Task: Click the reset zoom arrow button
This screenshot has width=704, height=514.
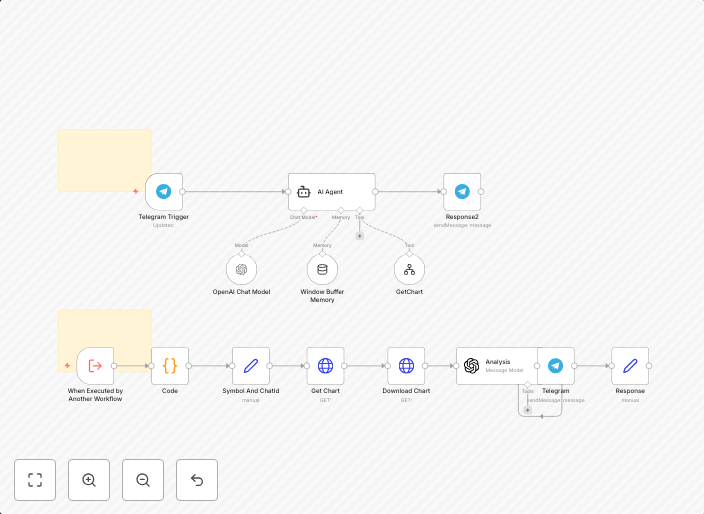Action: 197,480
